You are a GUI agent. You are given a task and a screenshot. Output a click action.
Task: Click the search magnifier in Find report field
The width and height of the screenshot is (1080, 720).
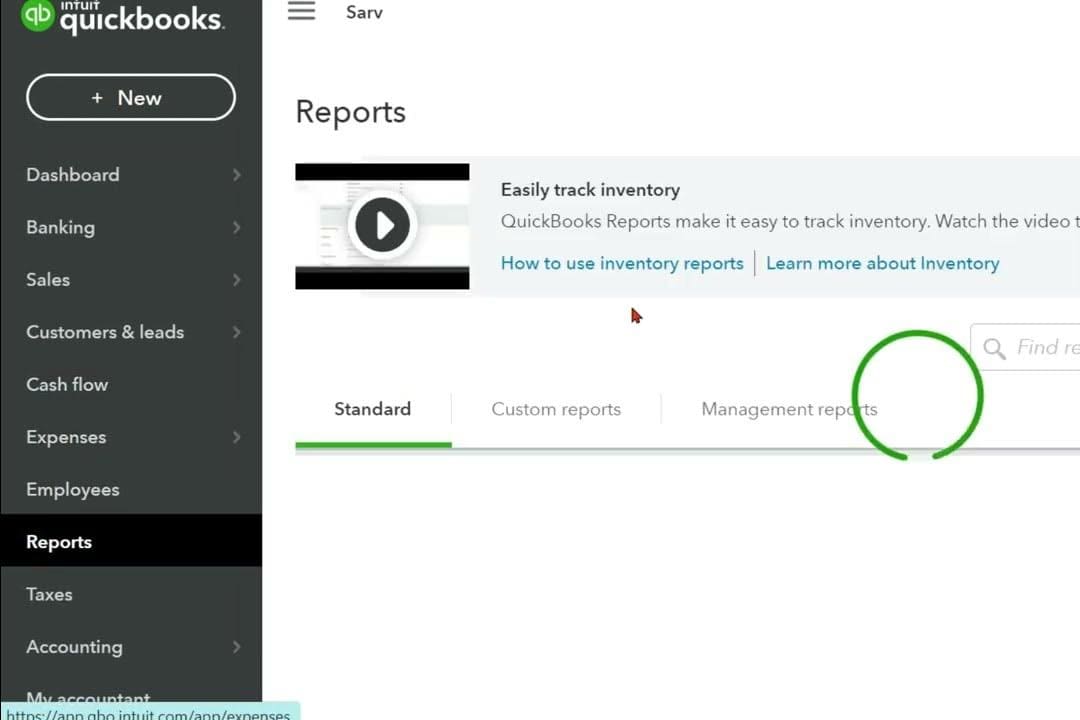click(994, 348)
